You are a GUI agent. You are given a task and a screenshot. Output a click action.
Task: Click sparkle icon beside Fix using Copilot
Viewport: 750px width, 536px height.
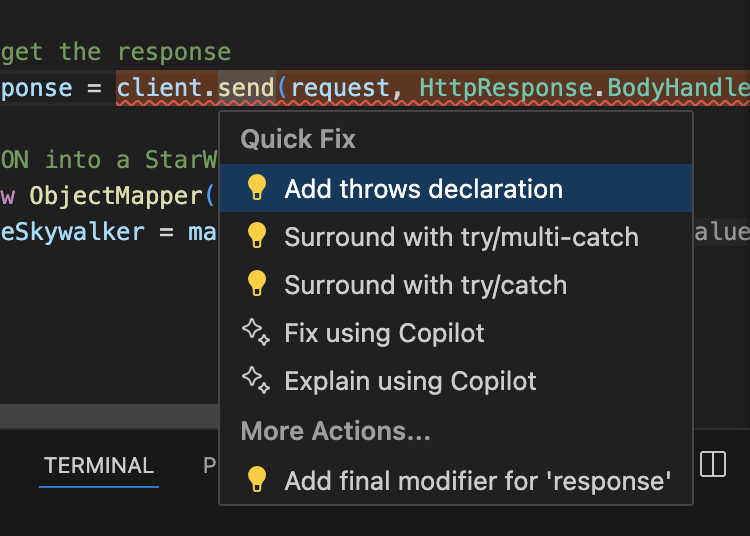(256, 332)
